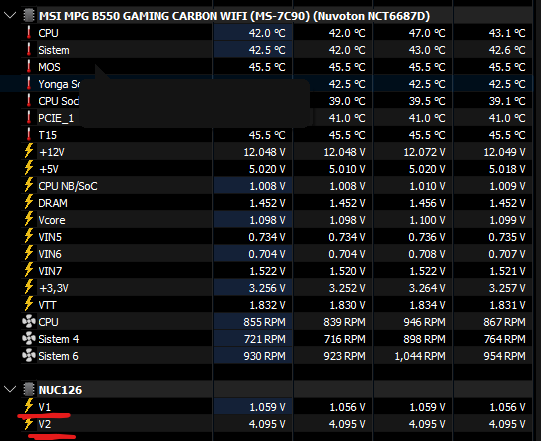Select the DRAM voltage row
The width and height of the screenshot is (541, 441).
(276, 203)
